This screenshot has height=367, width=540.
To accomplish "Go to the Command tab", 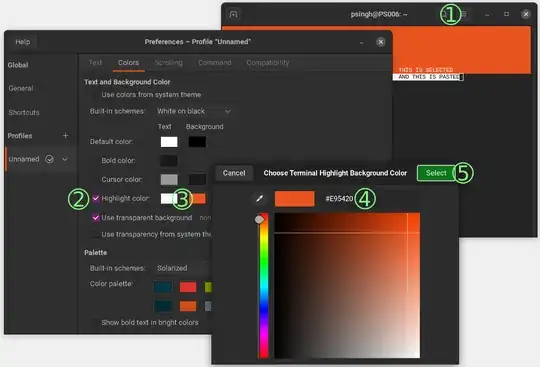I will pyautogui.click(x=215, y=63).
